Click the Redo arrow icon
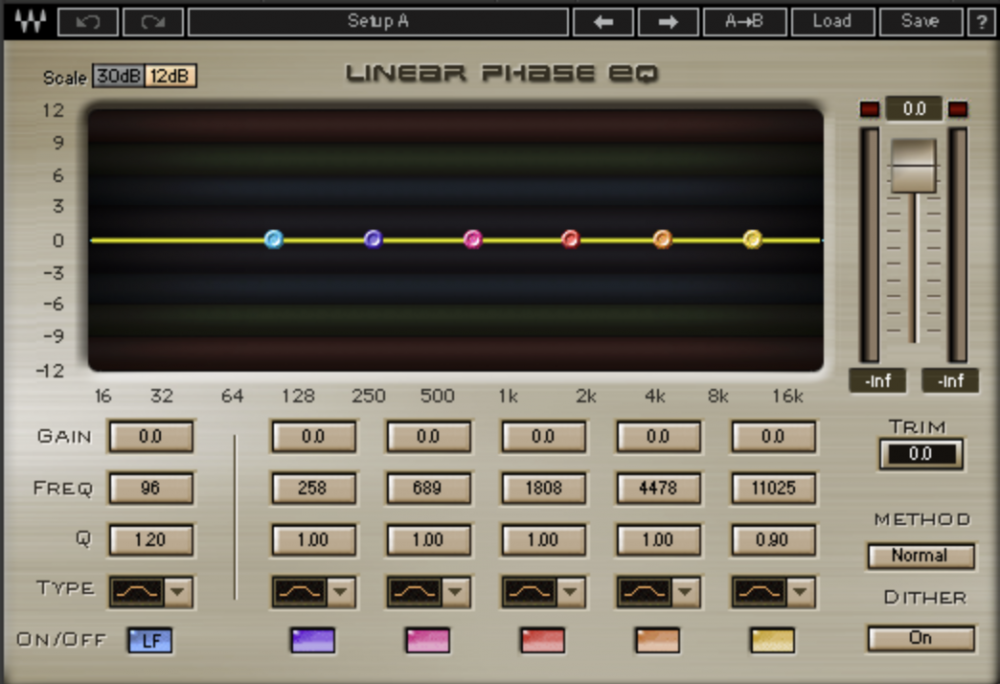This screenshot has width=1000, height=684. point(152,21)
